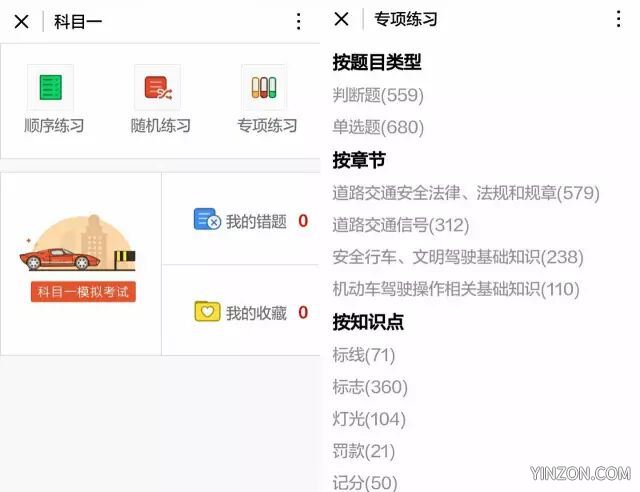Open the three-dot menu on the 科目一 page
Viewport: 640px width, 492px height.
(299, 21)
